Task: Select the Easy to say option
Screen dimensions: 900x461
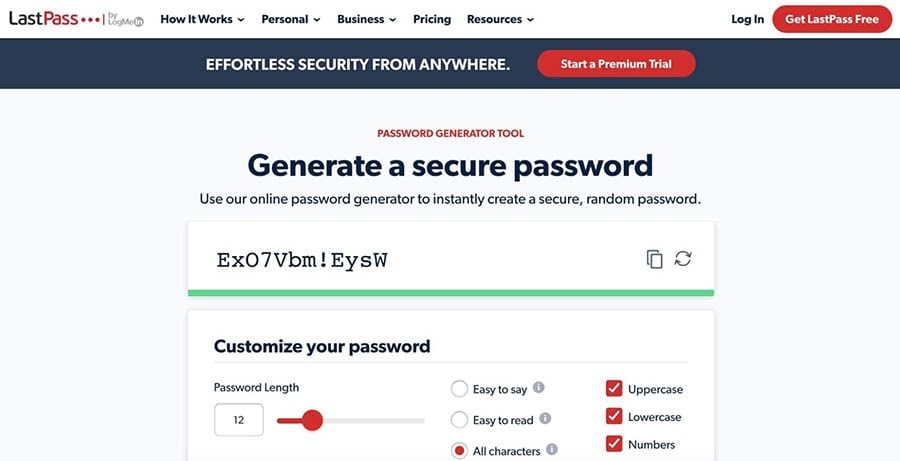Action: click(460, 389)
